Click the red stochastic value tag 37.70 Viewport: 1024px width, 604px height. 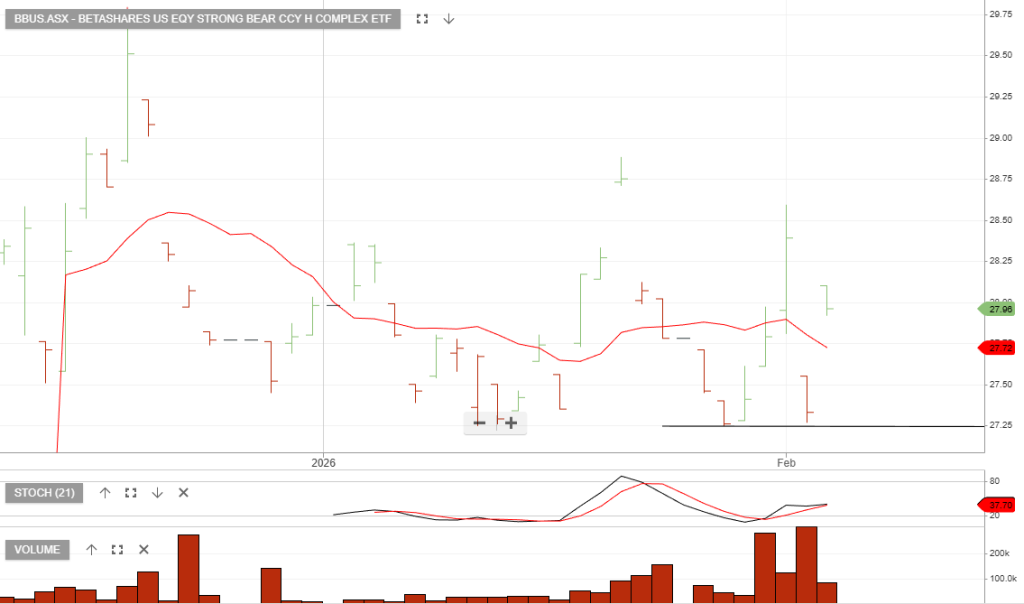1000,505
